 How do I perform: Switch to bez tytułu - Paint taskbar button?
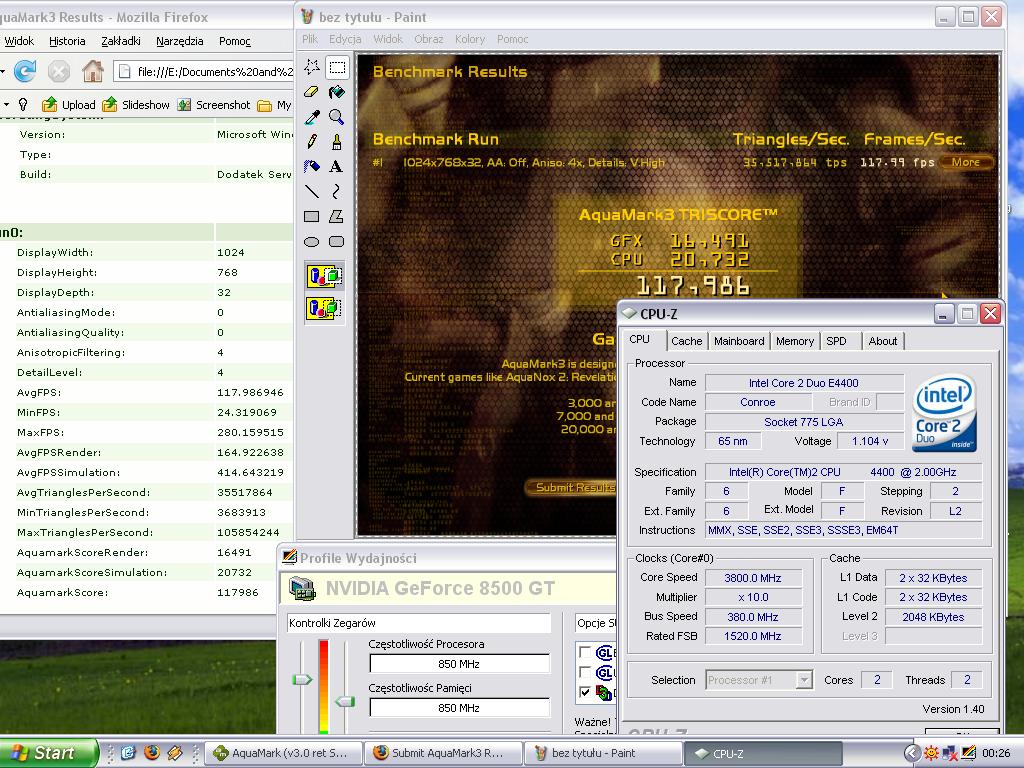pyautogui.click(x=603, y=753)
